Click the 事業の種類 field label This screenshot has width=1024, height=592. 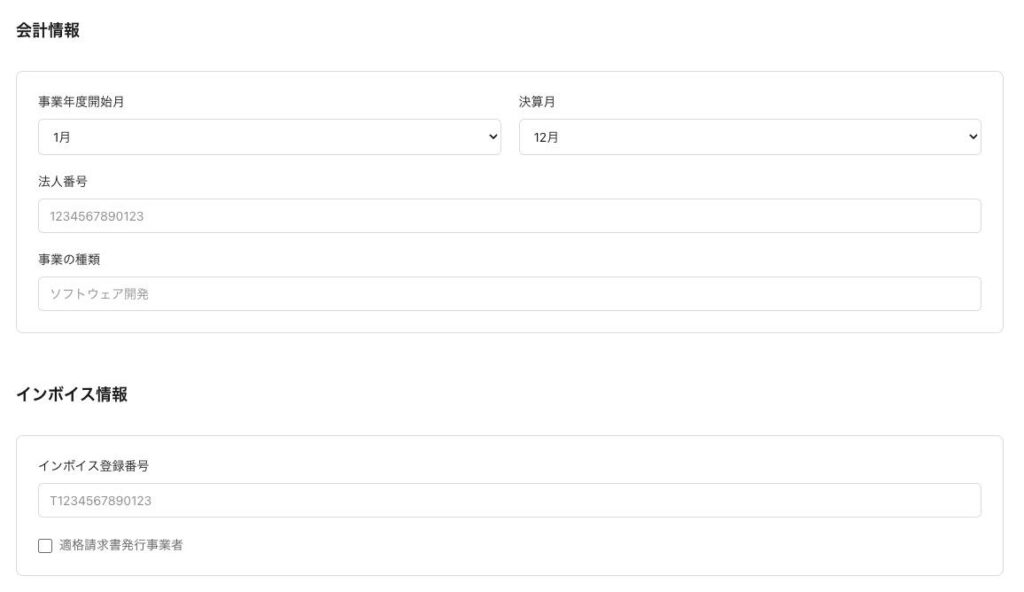pos(69,259)
